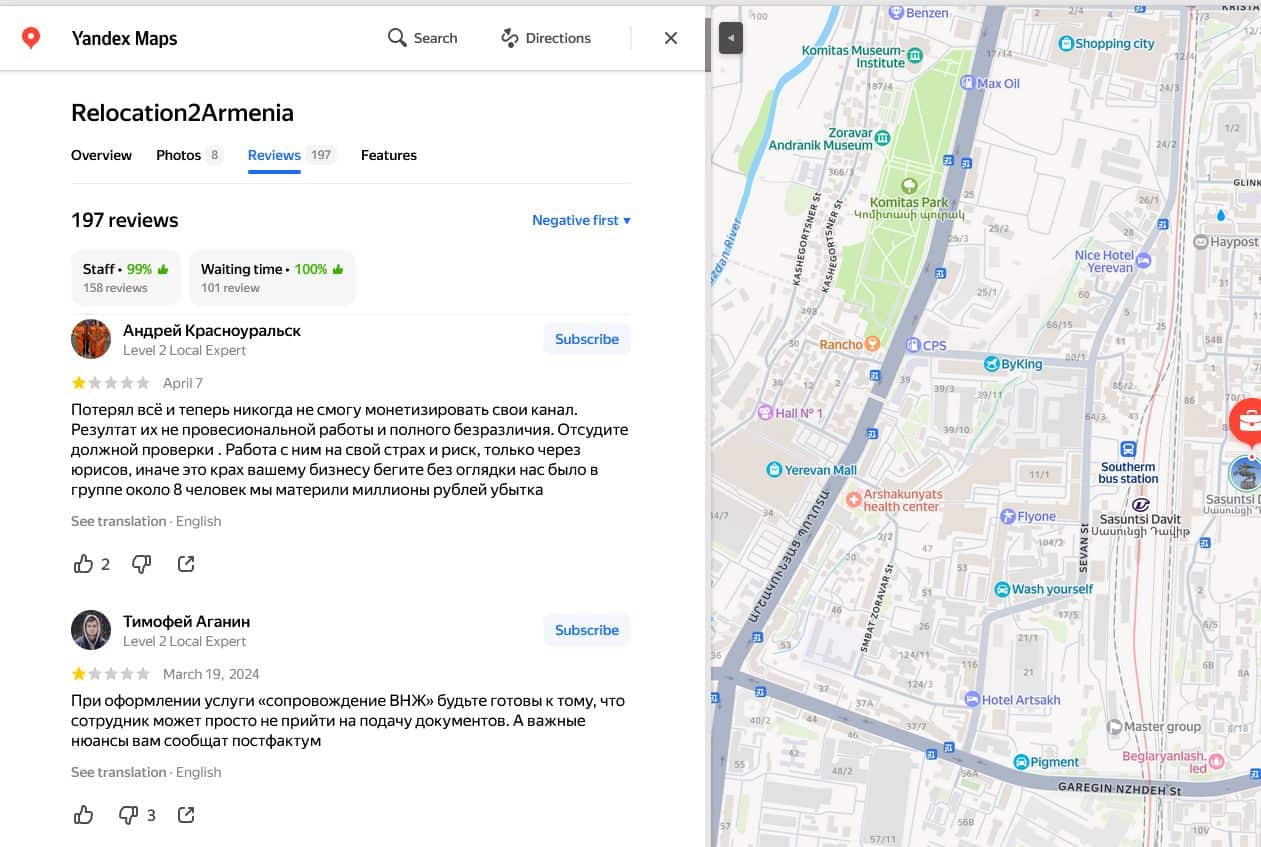
Task: Open the Negative first sorting dropdown
Action: click(x=581, y=220)
